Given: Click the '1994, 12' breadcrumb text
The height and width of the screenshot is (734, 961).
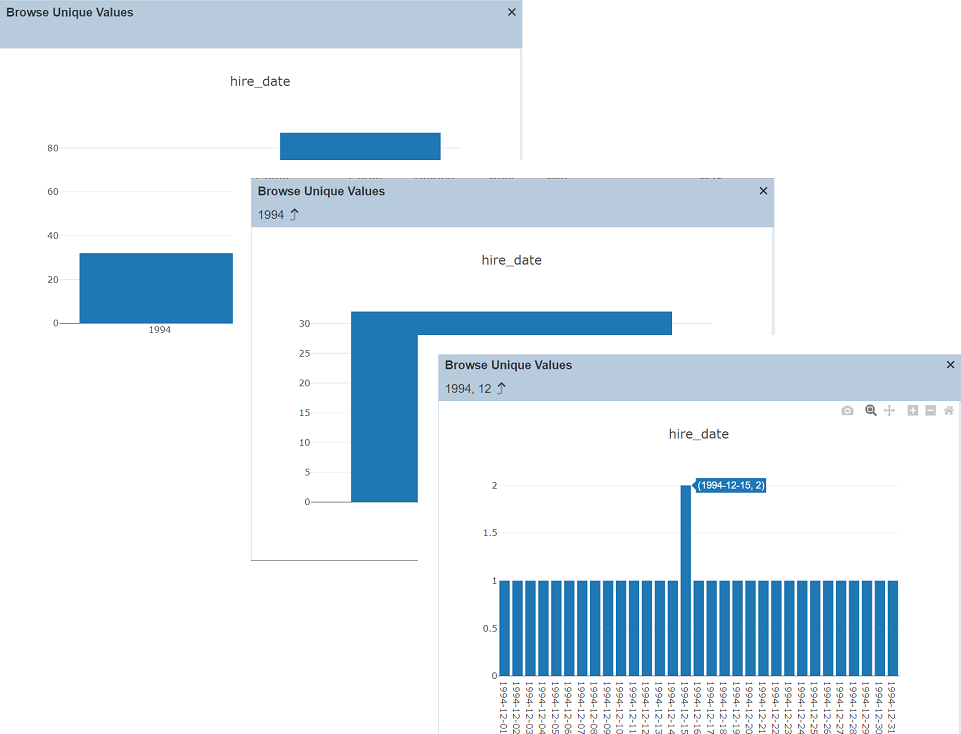Looking at the screenshot, I should [x=468, y=389].
